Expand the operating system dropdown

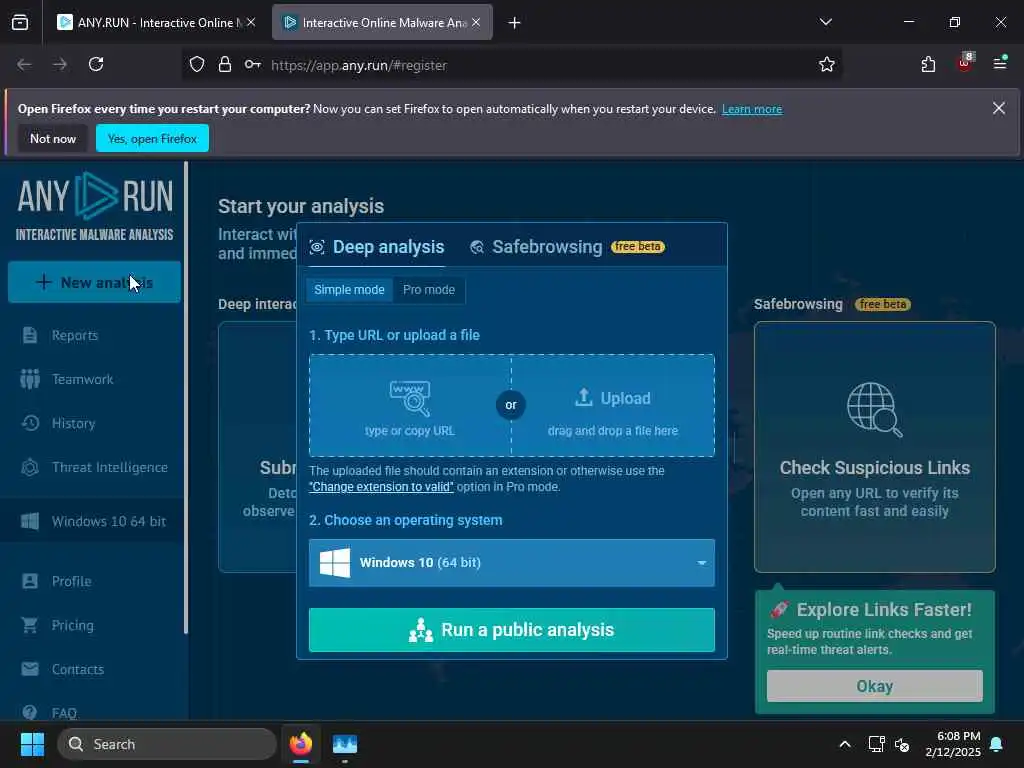[511, 562]
